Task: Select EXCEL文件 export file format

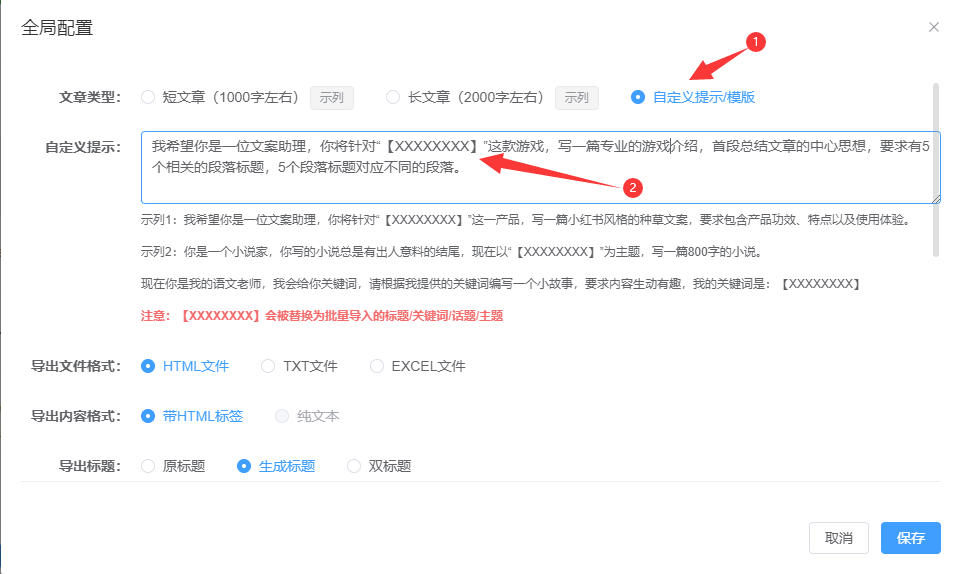Action: [377, 366]
